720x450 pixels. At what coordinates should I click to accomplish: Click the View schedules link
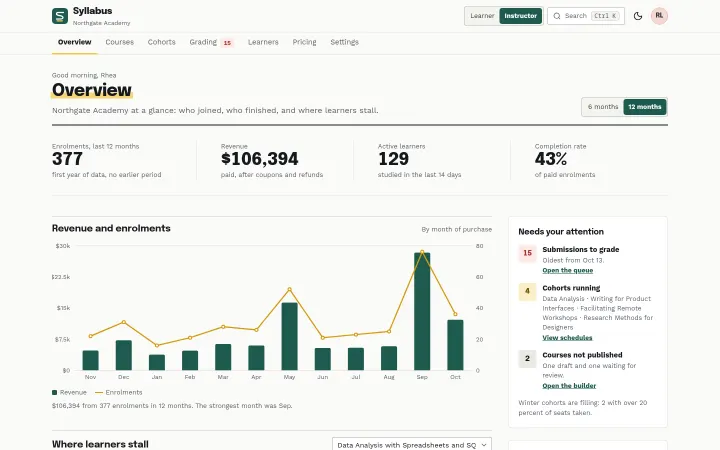tap(567, 338)
